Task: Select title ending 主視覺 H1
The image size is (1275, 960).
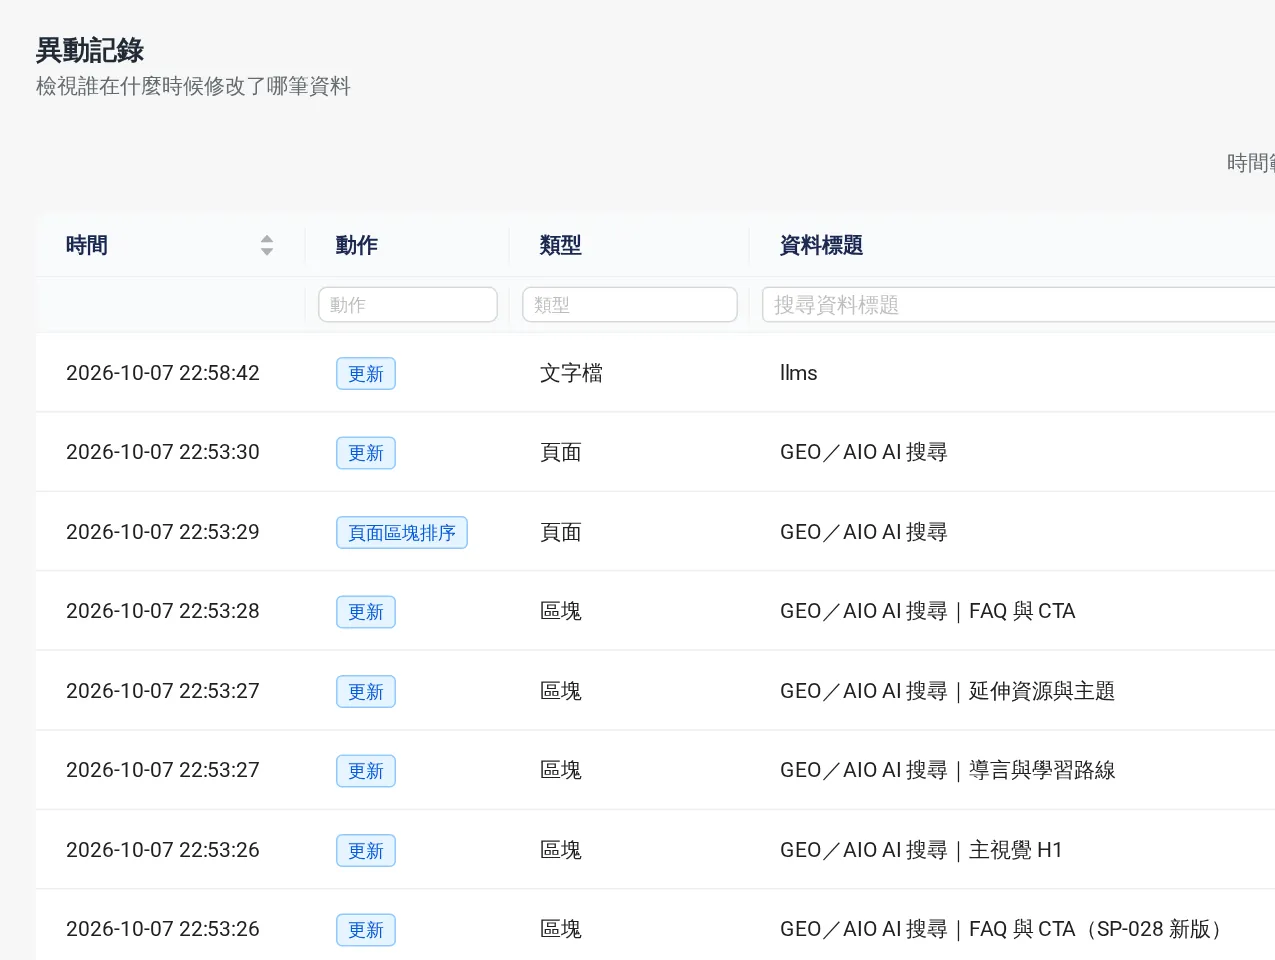Action: (x=921, y=850)
